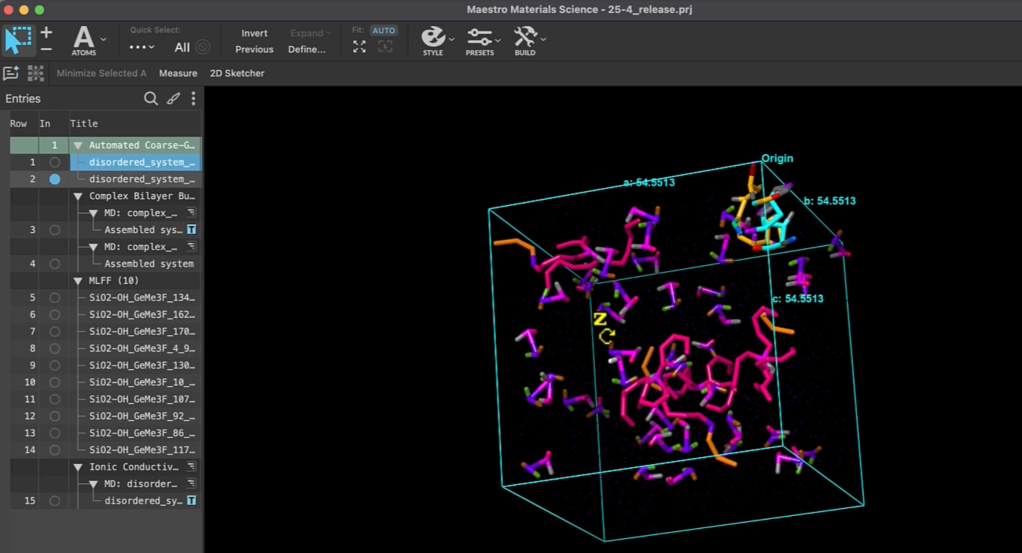Click the fit-to-view arrows icon
This screenshot has height=553, width=1022.
pyautogui.click(x=359, y=47)
